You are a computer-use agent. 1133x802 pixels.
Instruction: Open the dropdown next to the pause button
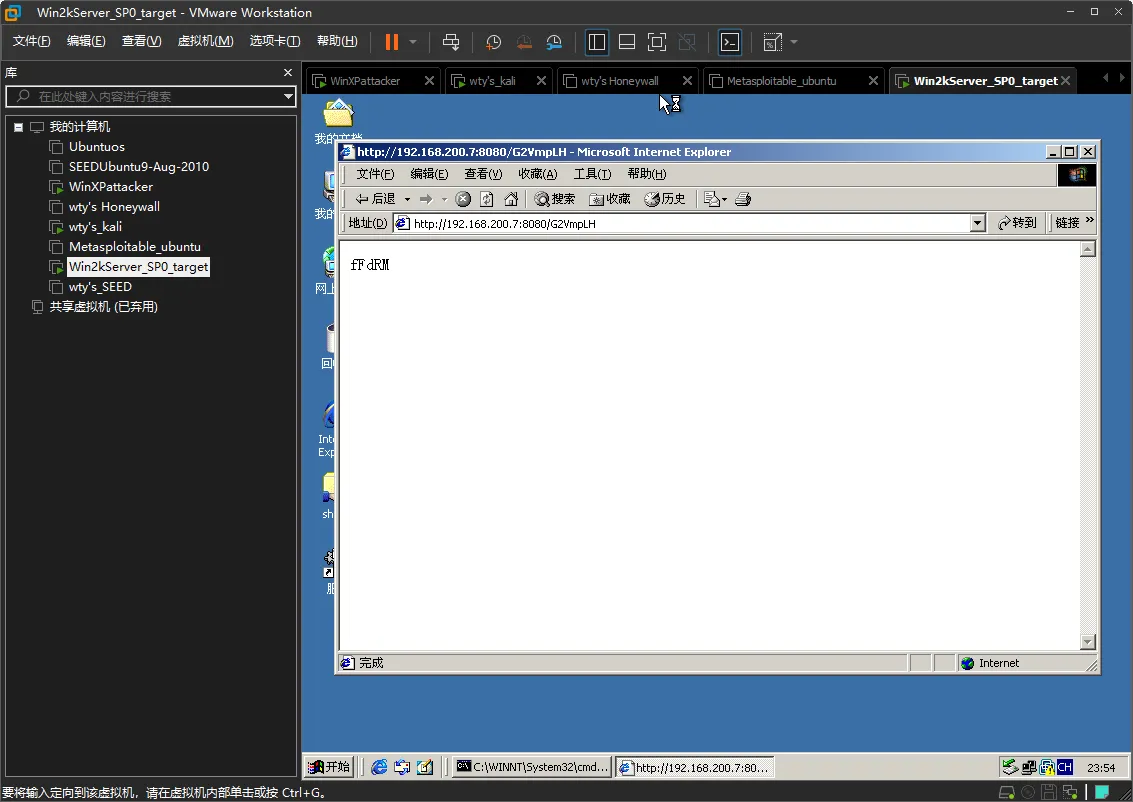[413, 42]
